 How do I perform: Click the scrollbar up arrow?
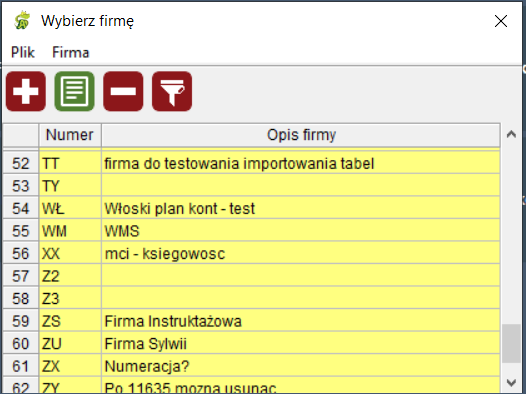[x=511, y=135]
